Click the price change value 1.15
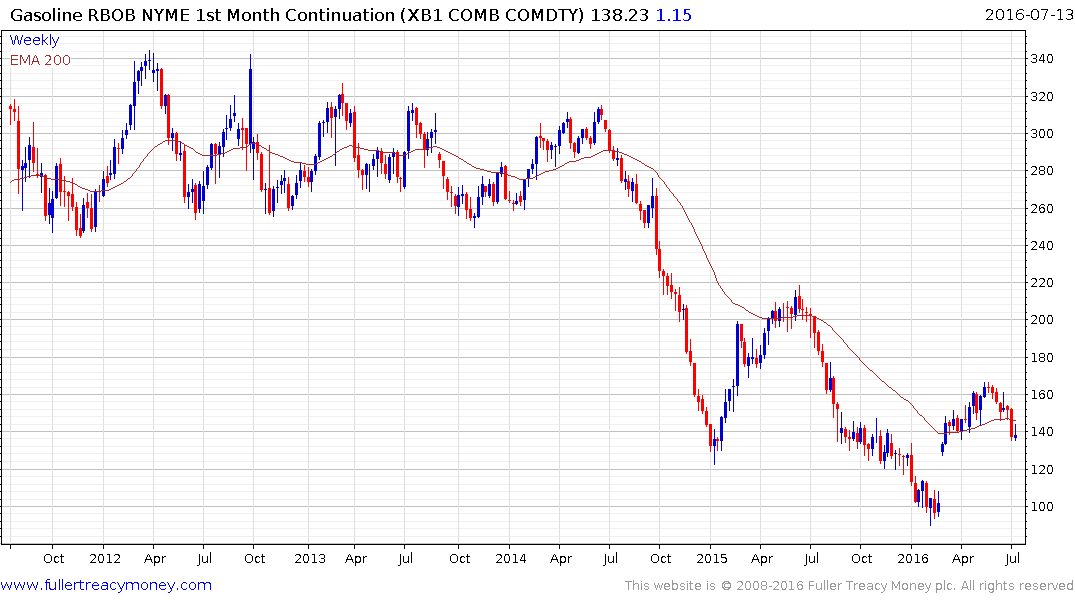1075x600 pixels. (x=674, y=14)
